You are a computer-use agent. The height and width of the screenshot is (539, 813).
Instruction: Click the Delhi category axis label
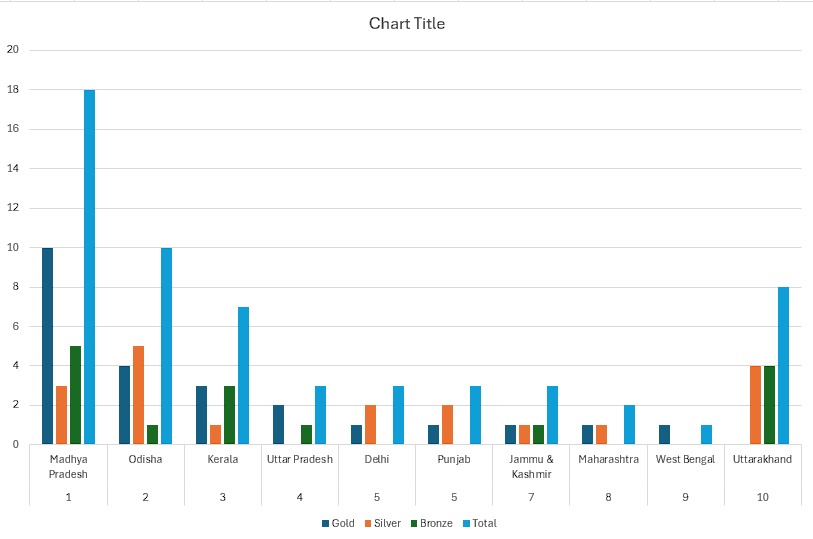pos(378,459)
